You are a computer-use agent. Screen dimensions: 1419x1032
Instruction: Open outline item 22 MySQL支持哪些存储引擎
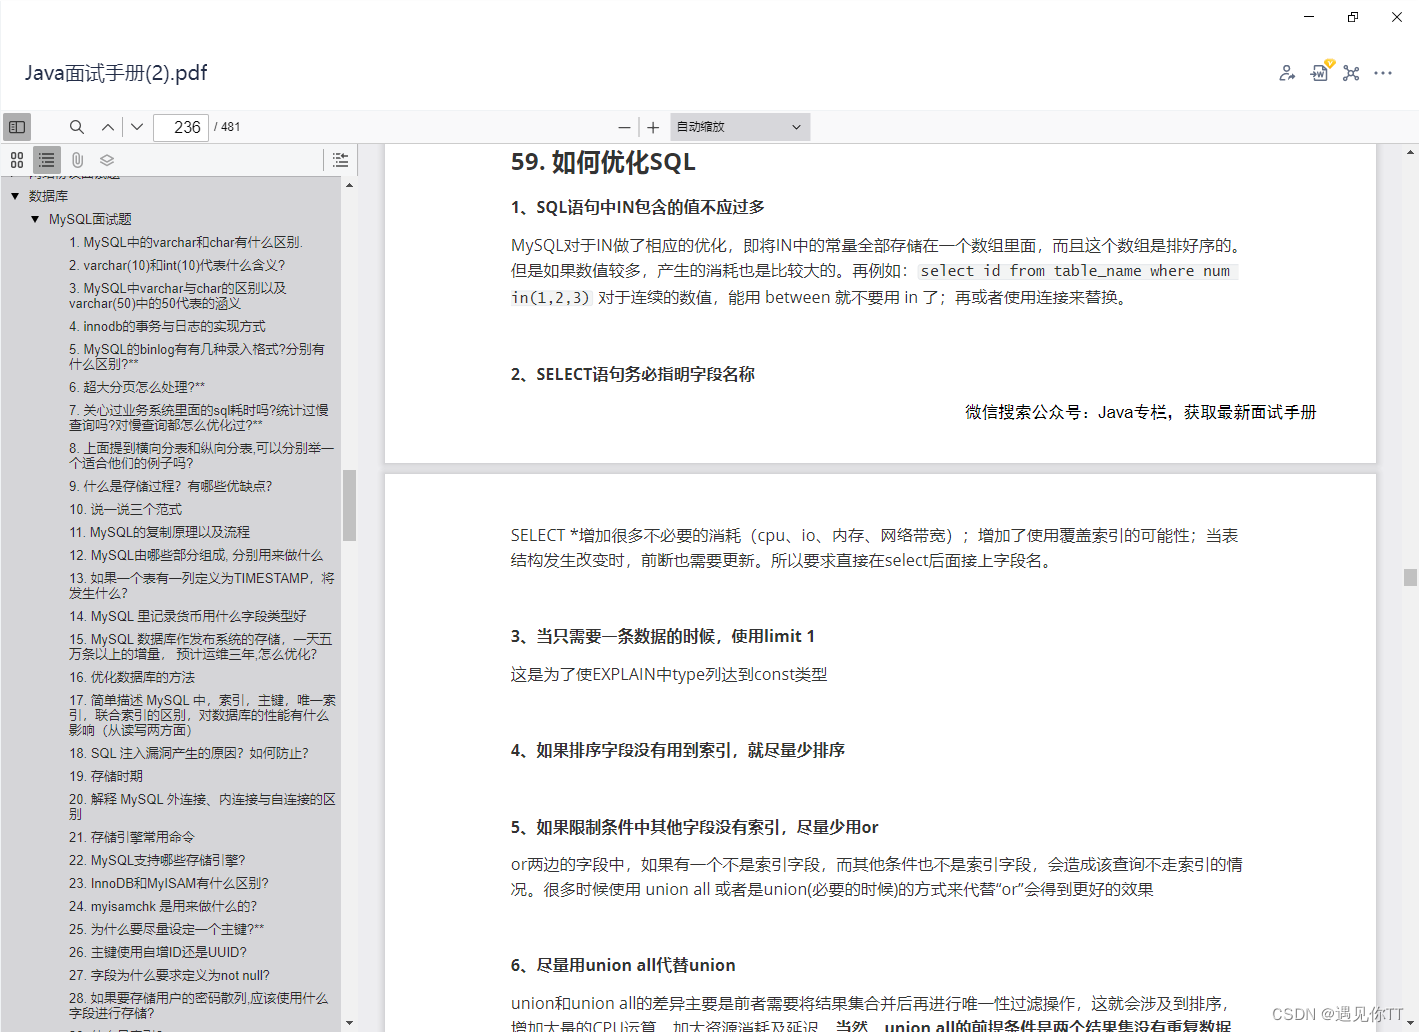(157, 860)
